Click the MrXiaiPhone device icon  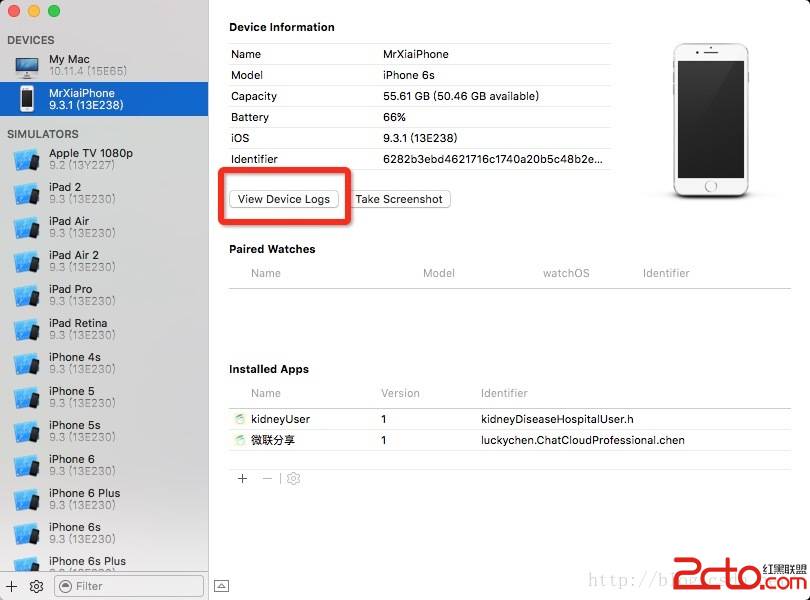[x=27, y=99]
